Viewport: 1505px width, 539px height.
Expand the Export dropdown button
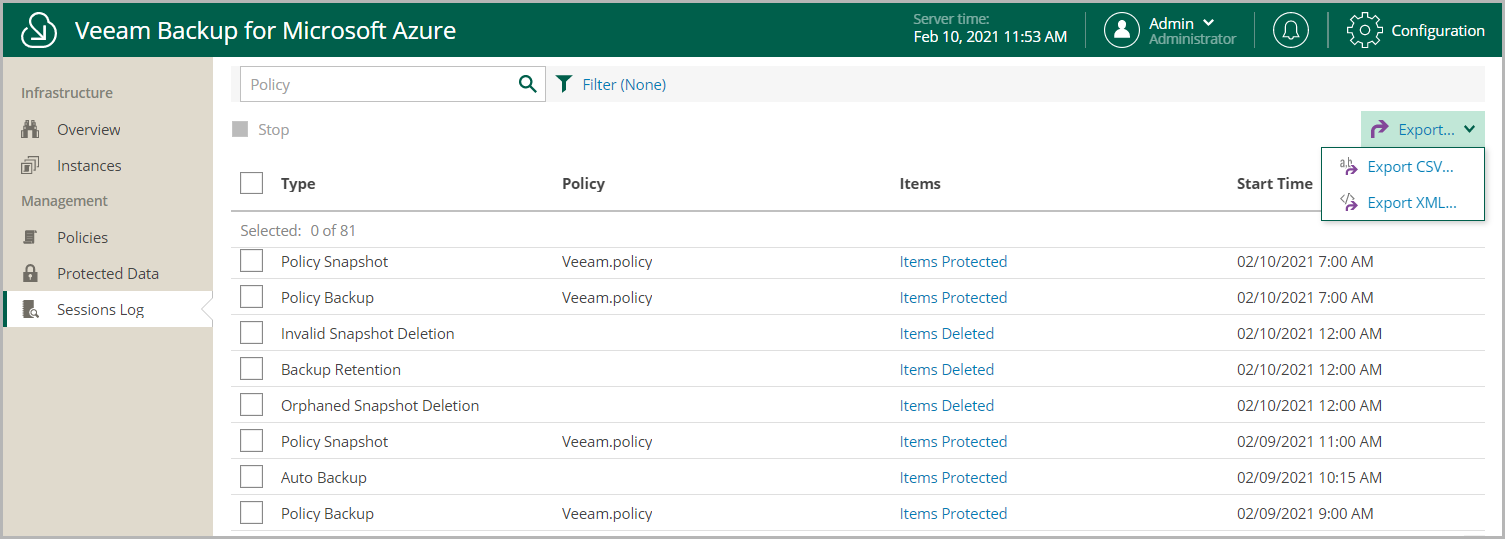click(1422, 129)
